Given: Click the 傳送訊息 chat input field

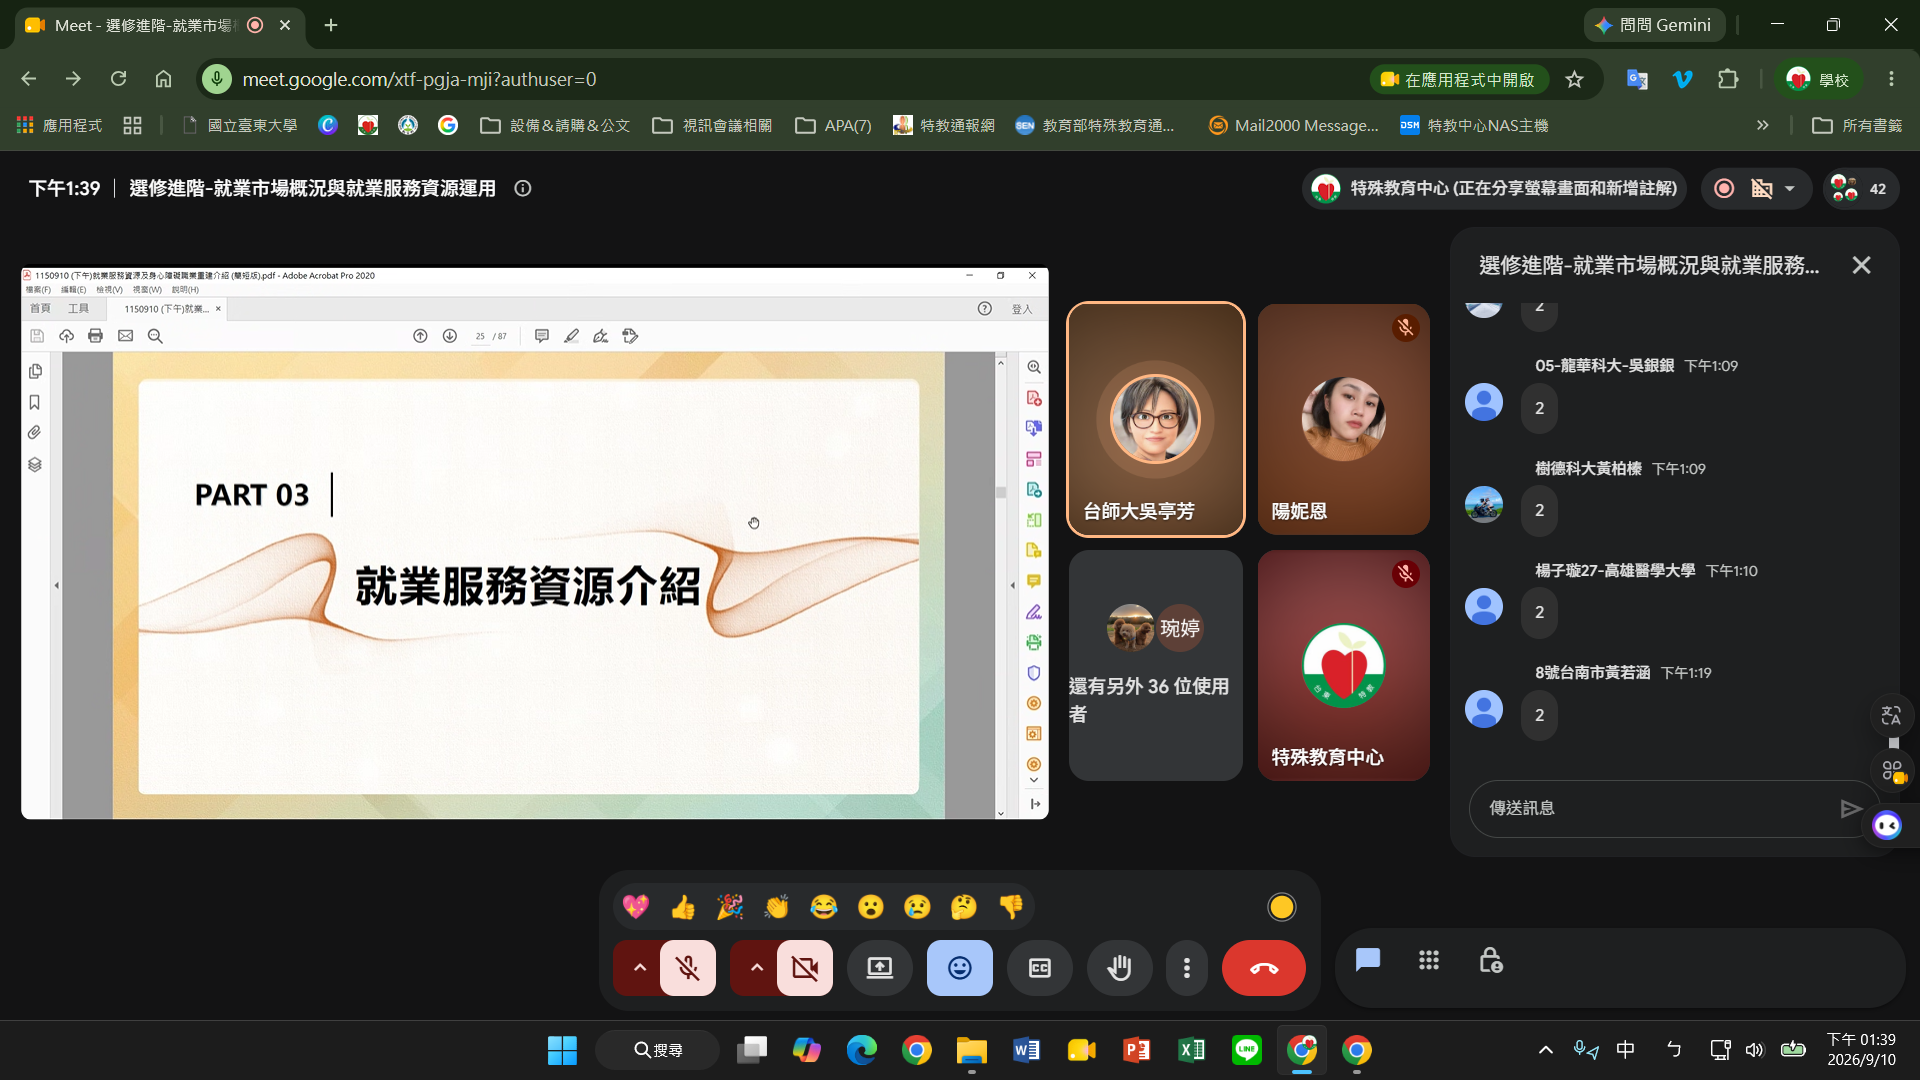Looking at the screenshot, I should coord(1655,808).
